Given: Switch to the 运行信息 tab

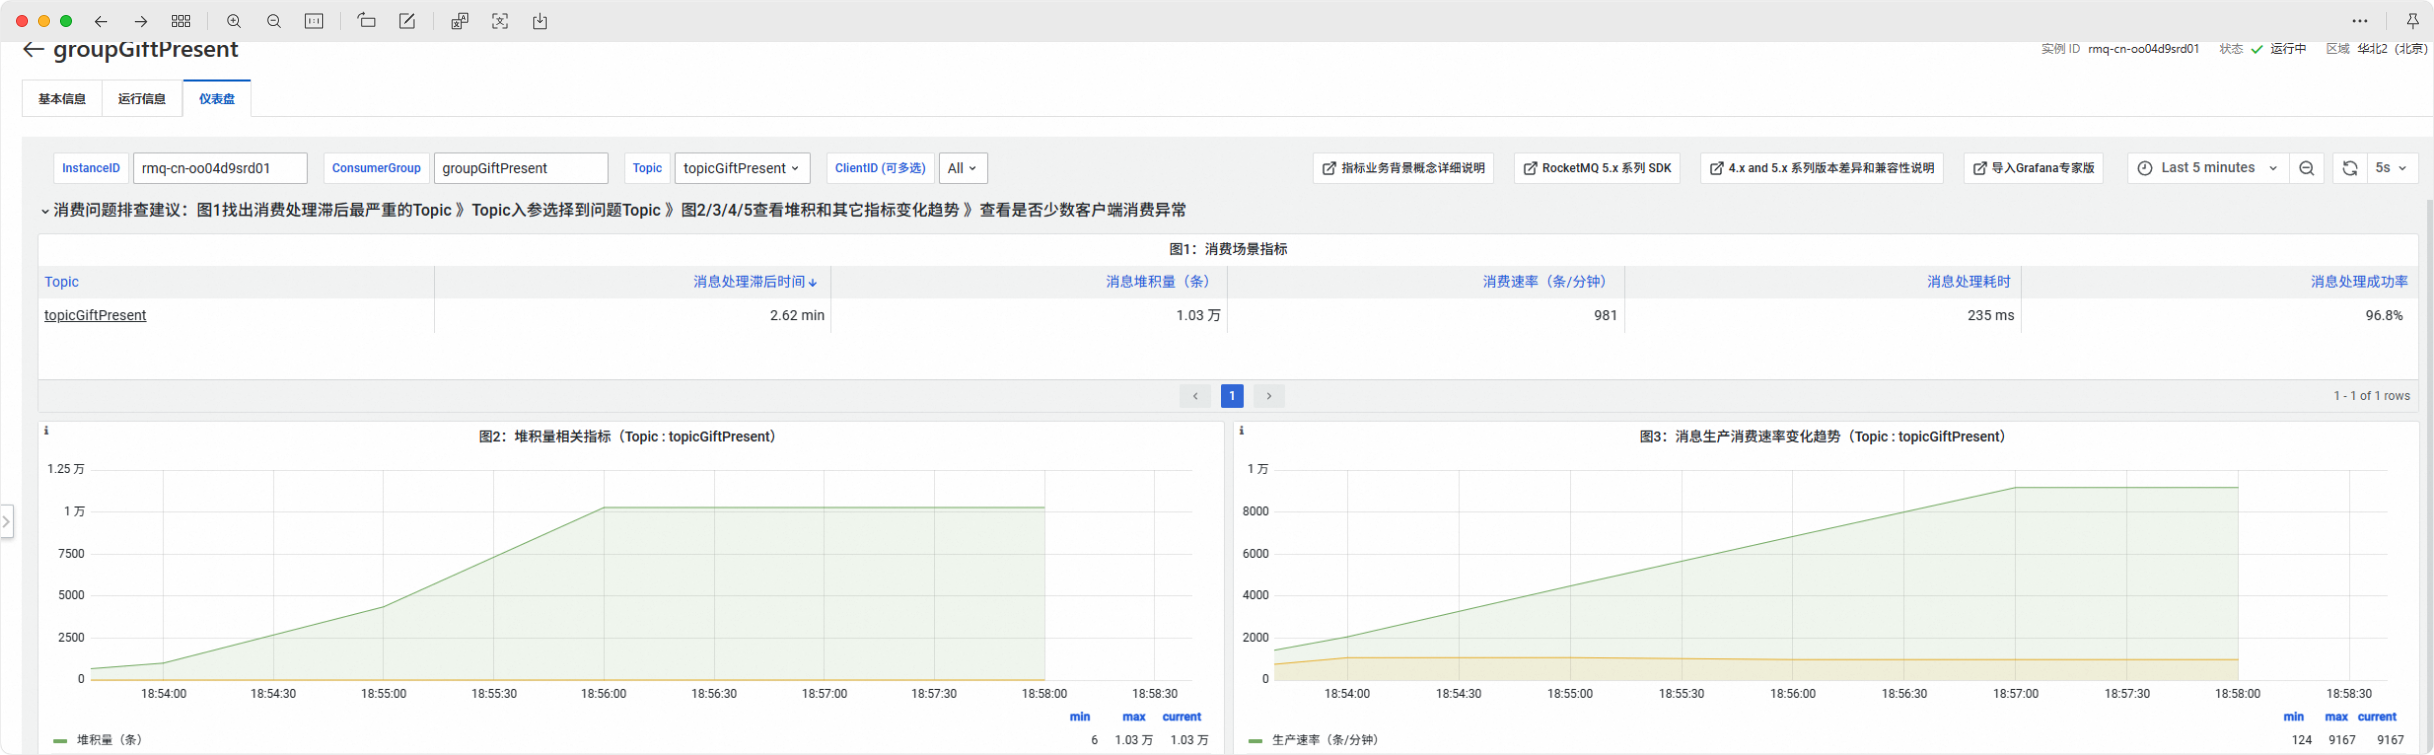Looking at the screenshot, I should click(x=142, y=99).
